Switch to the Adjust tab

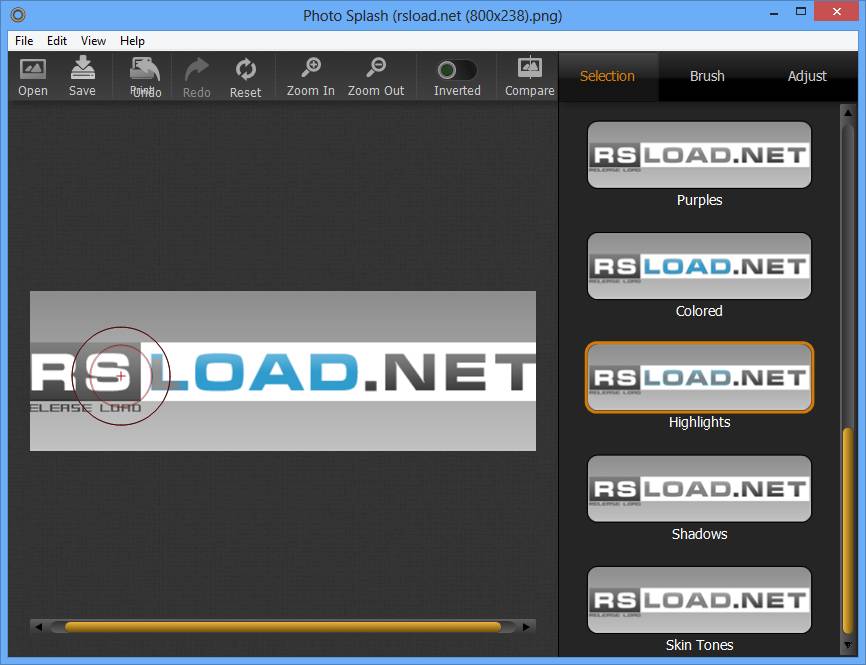click(x=807, y=76)
